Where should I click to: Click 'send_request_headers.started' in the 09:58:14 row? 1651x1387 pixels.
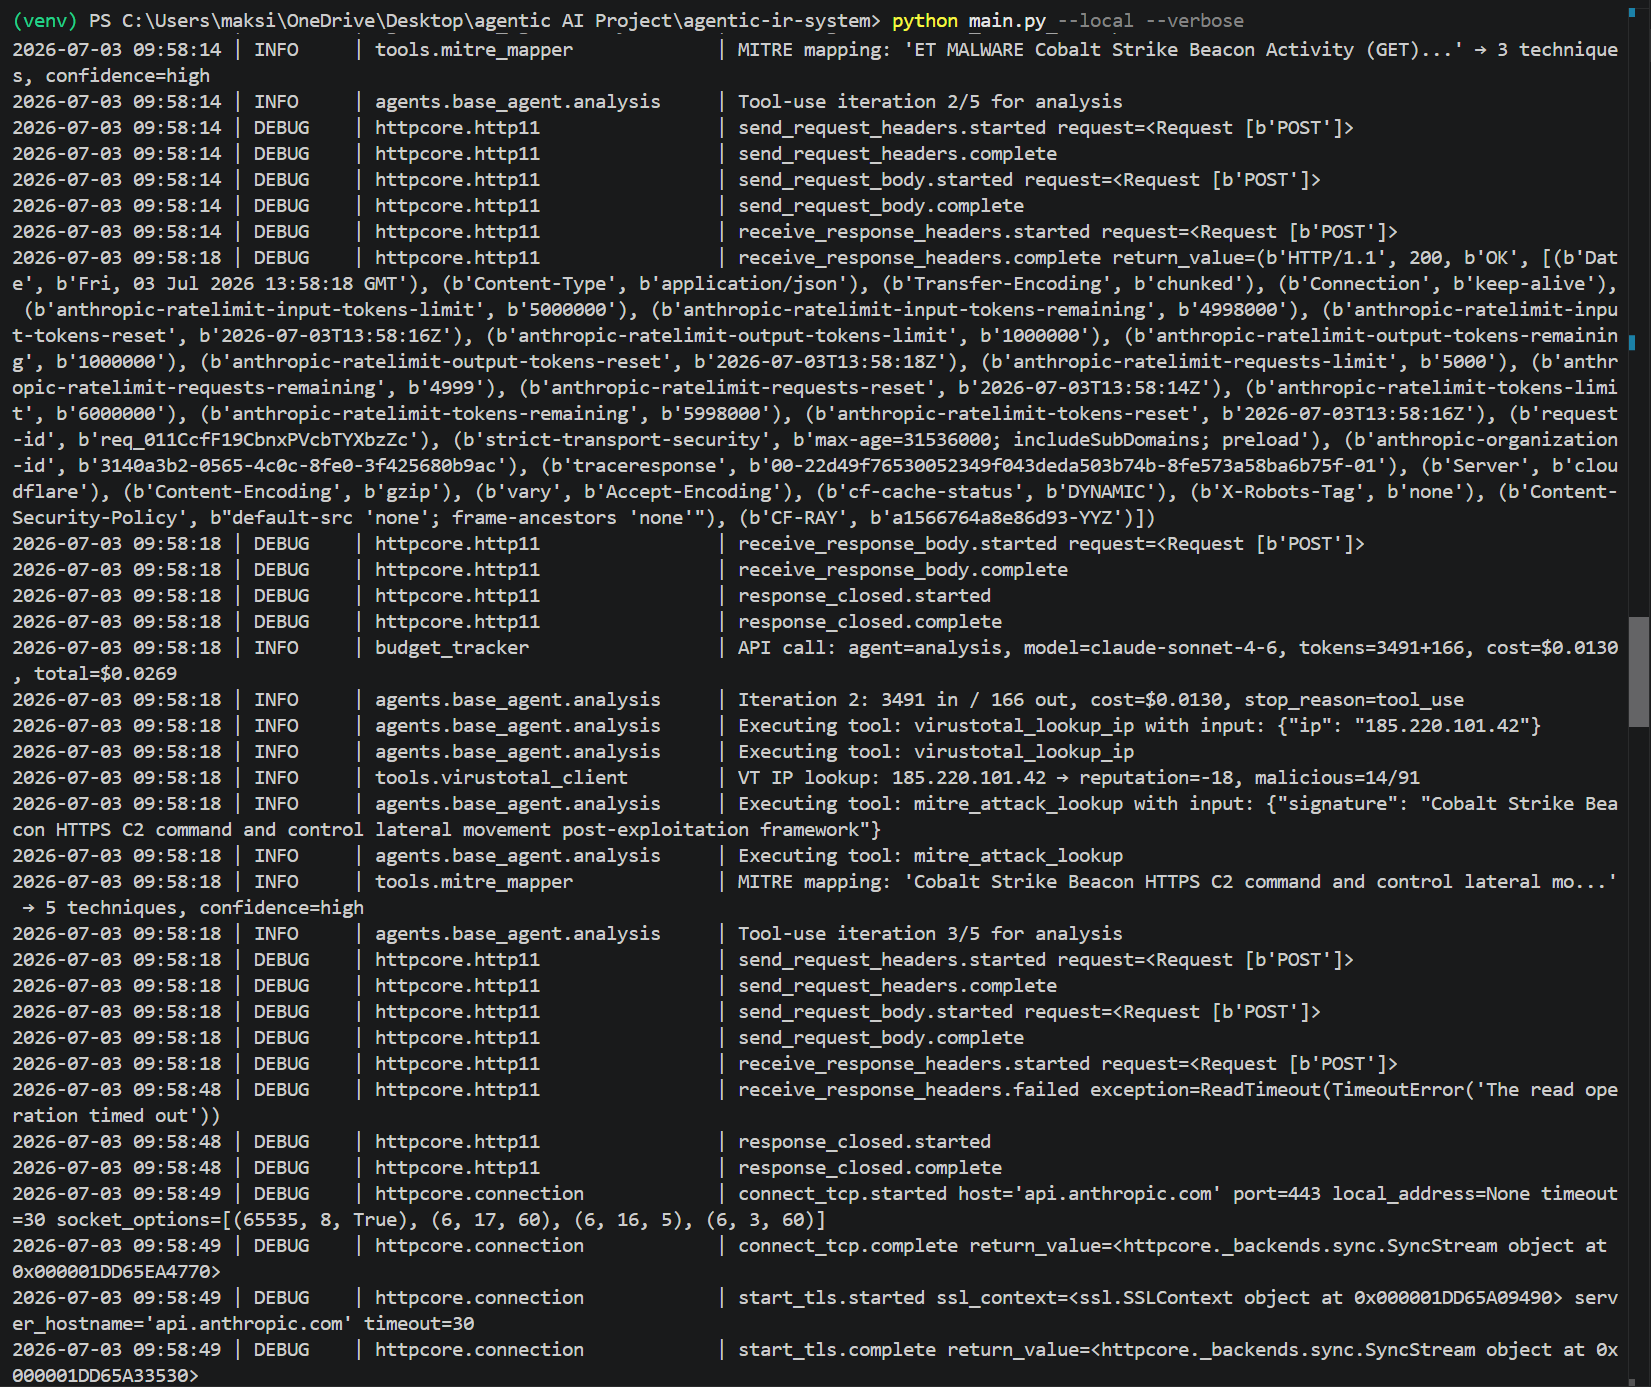coord(892,128)
